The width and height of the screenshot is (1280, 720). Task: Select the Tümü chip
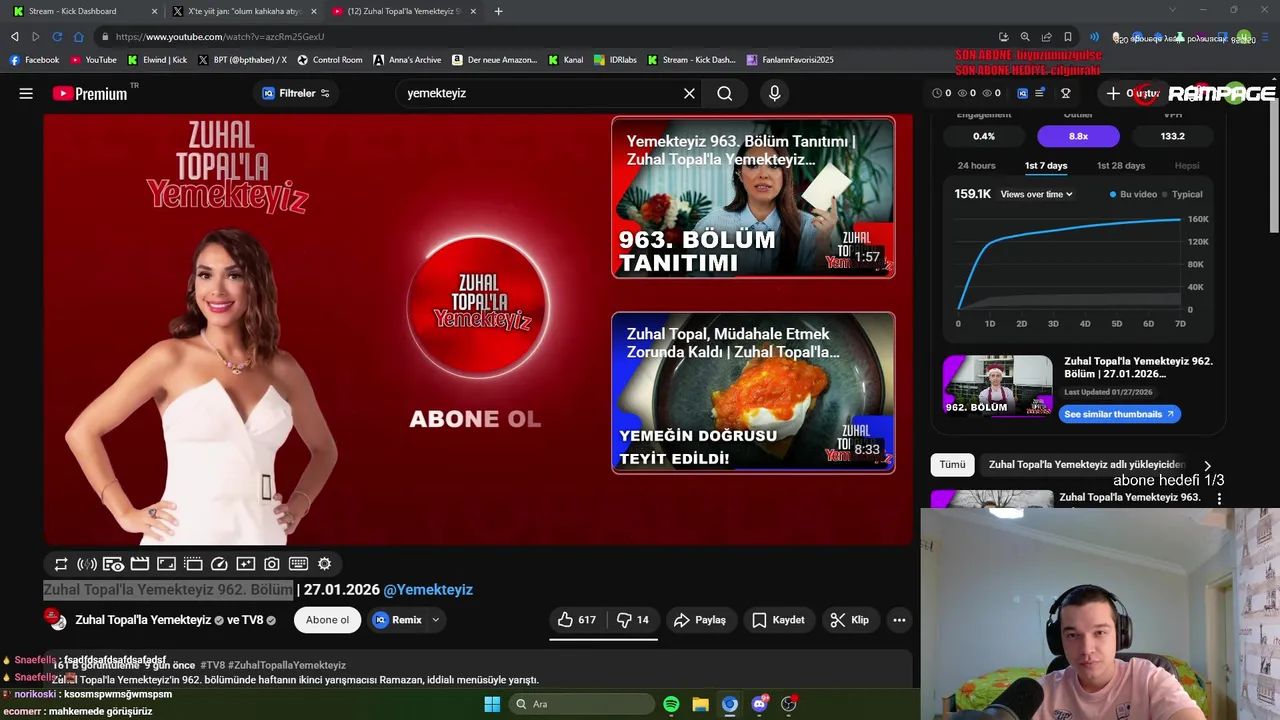952,464
